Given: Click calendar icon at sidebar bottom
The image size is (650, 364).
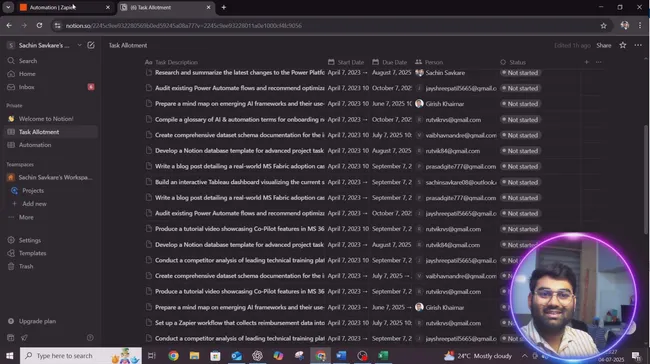Looking at the screenshot, I should pos(11,338).
